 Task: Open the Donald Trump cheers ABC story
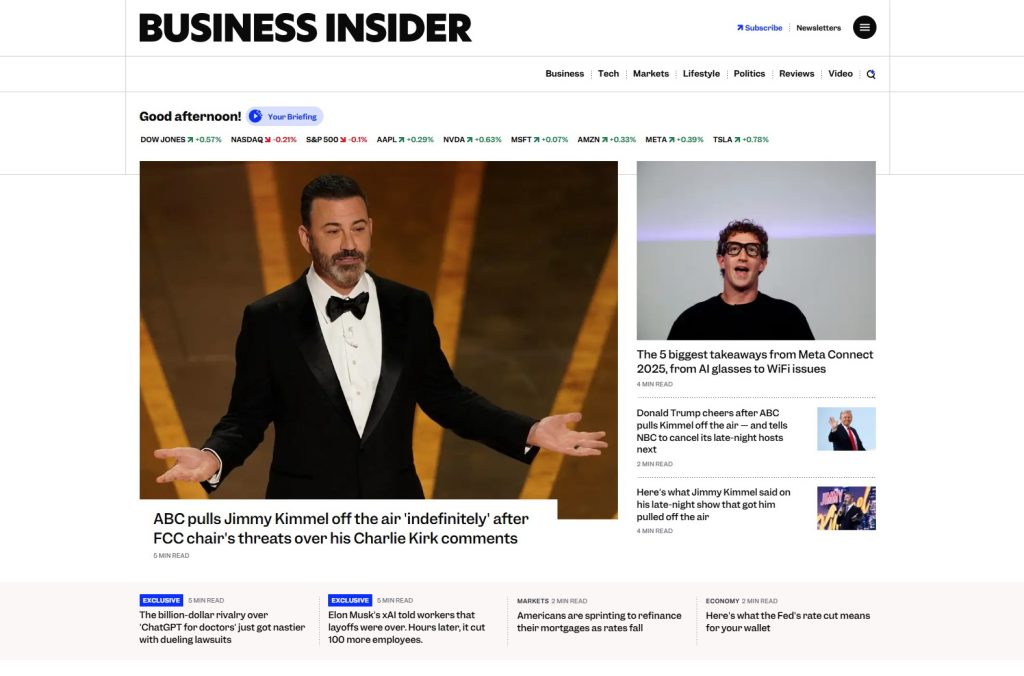point(712,431)
